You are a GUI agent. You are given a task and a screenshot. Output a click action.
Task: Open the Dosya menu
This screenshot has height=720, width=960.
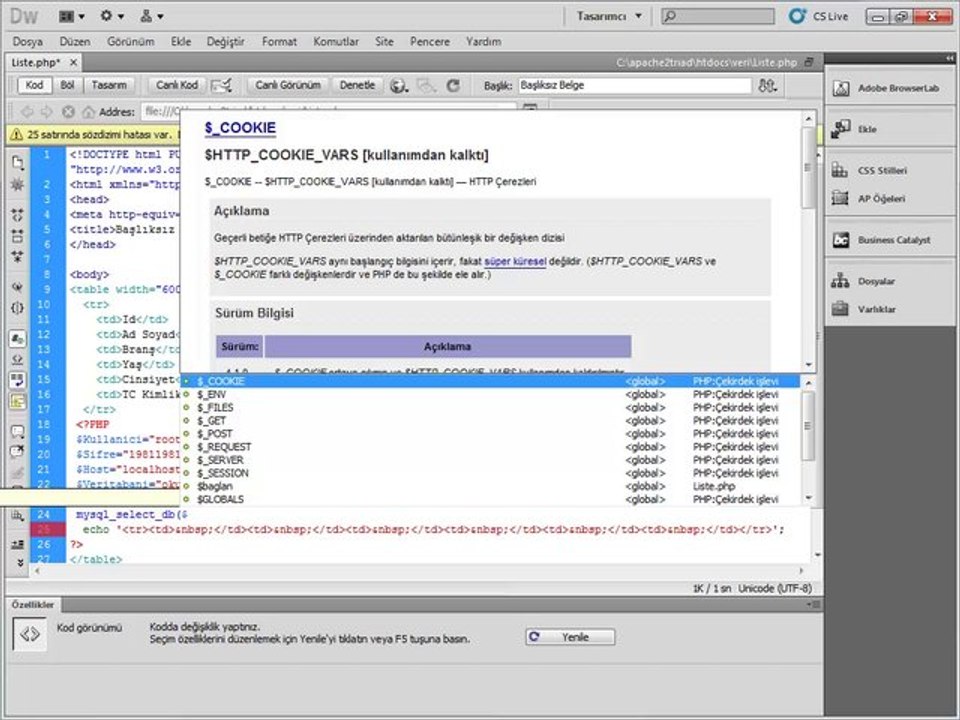(x=28, y=42)
